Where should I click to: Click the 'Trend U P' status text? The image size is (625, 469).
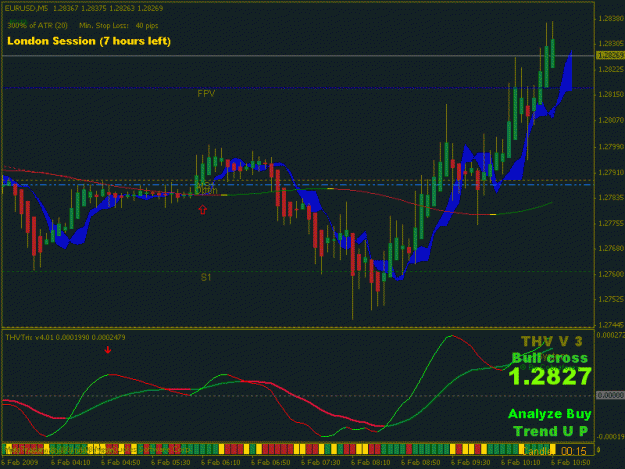coord(550,431)
